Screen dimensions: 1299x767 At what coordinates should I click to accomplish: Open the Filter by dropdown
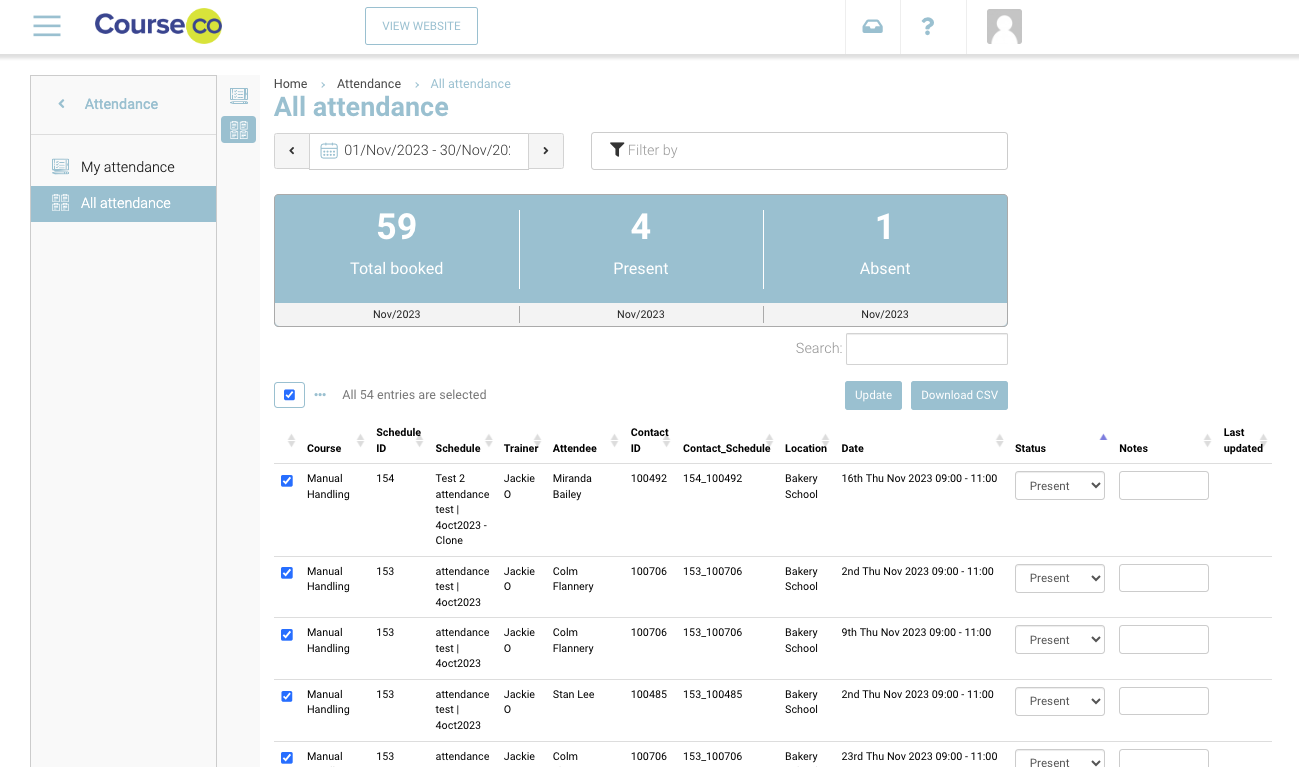click(x=798, y=151)
